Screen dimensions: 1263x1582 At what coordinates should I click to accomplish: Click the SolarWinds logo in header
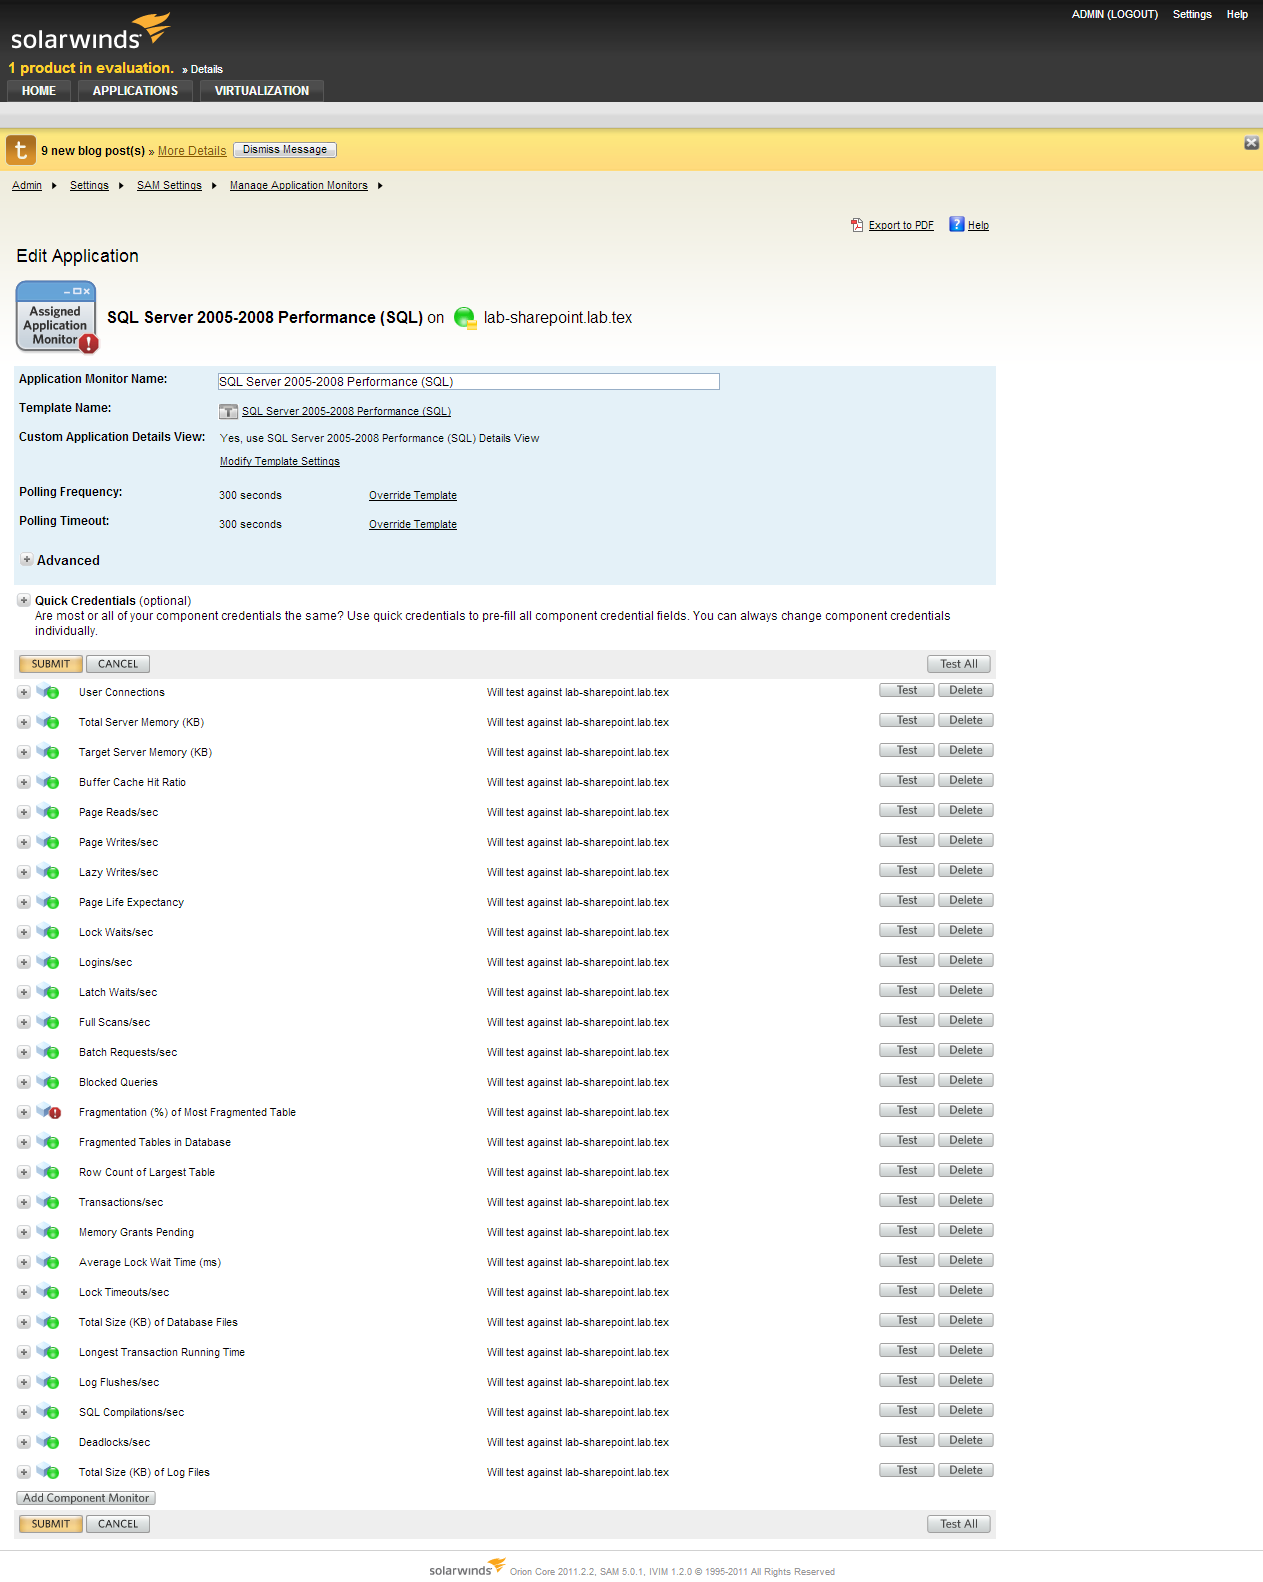coord(90,32)
